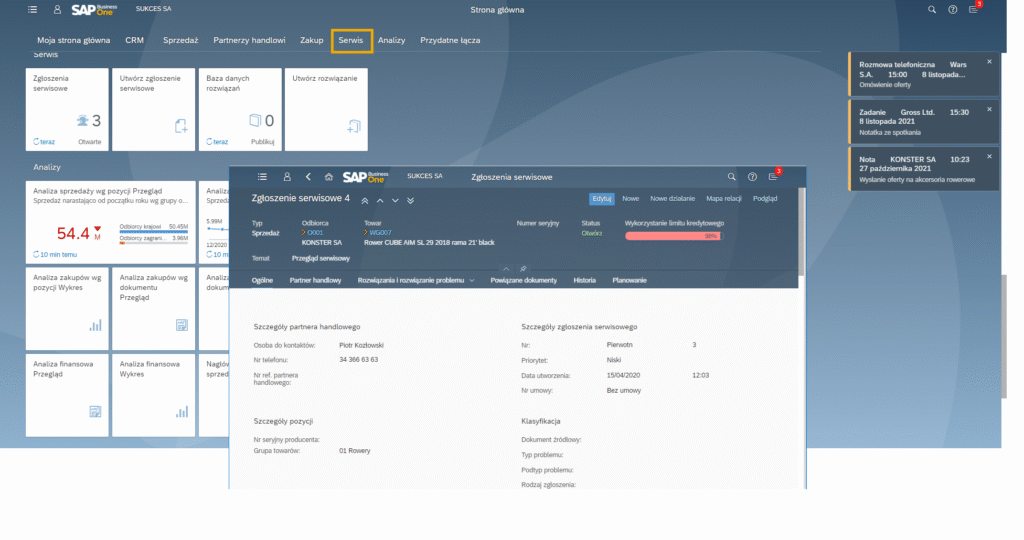1024x540 pixels.
Task: Follow link arrow next to O001
Action: 304,232
